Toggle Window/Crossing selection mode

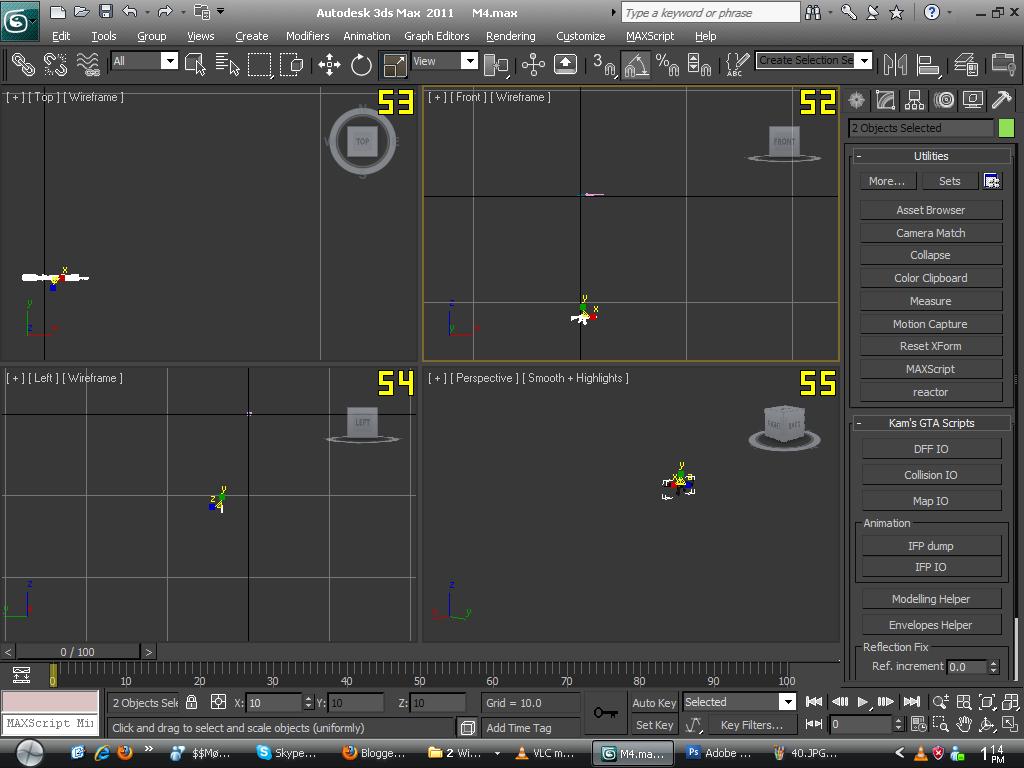coord(291,64)
